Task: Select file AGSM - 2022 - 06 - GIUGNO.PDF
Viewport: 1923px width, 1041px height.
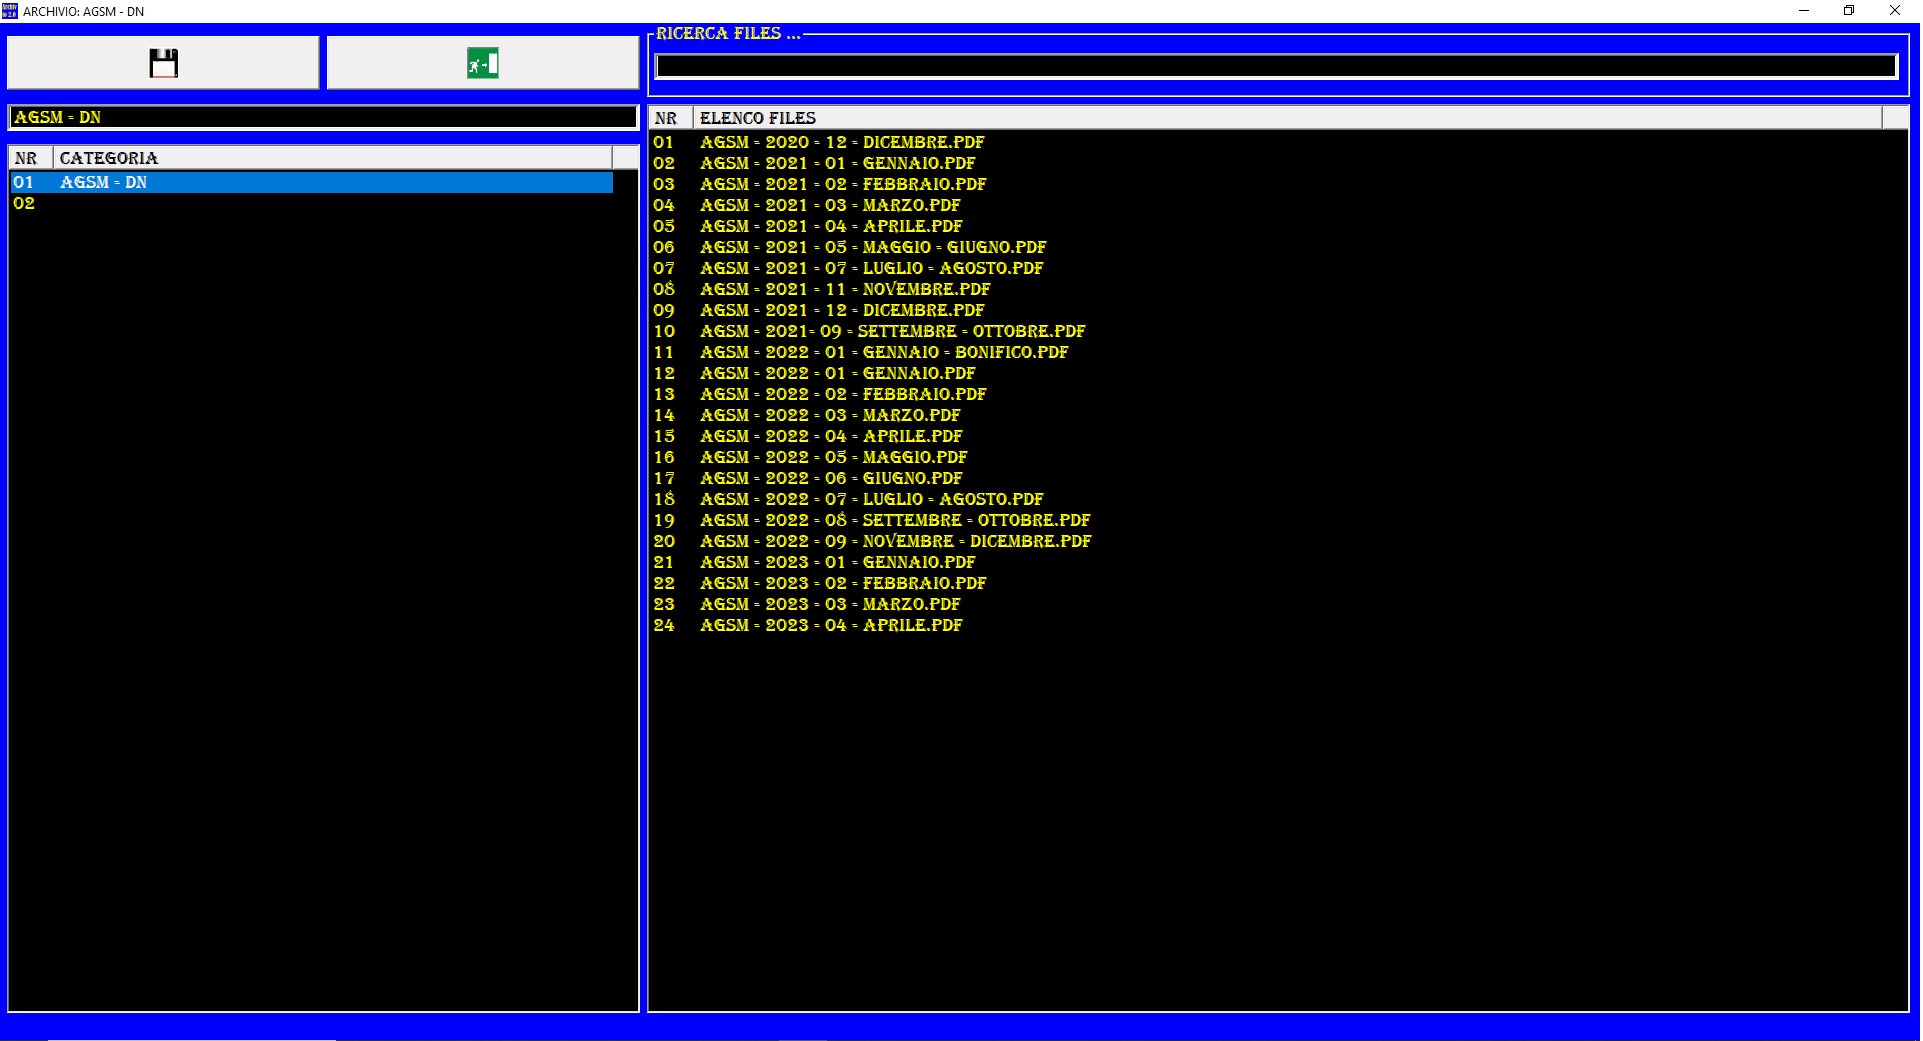Action: point(831,478)
